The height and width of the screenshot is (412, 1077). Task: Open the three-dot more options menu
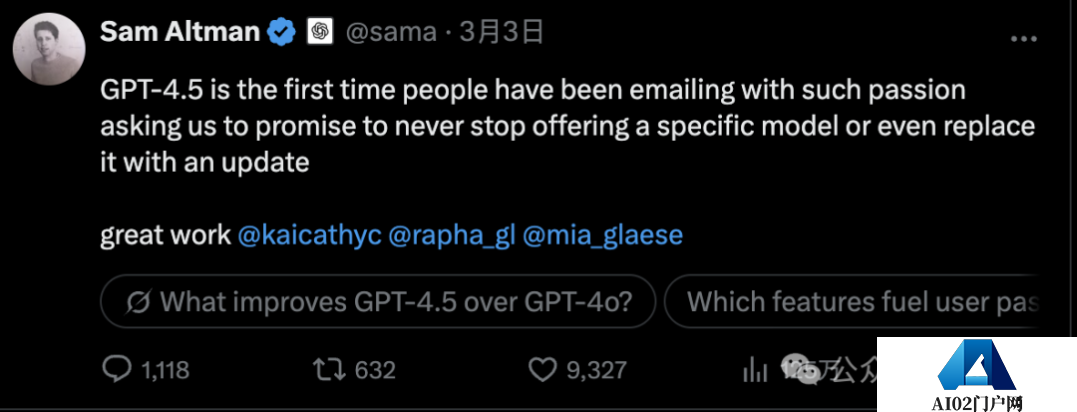pos(1024,38)
